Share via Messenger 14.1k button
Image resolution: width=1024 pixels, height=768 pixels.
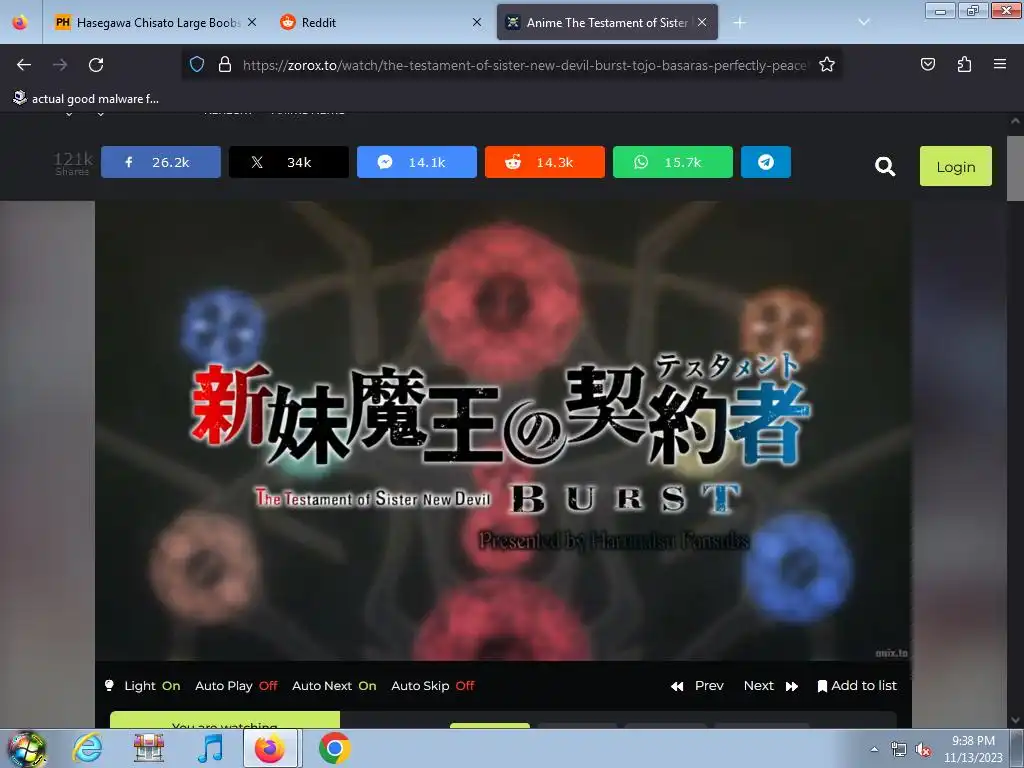[417, 162]
